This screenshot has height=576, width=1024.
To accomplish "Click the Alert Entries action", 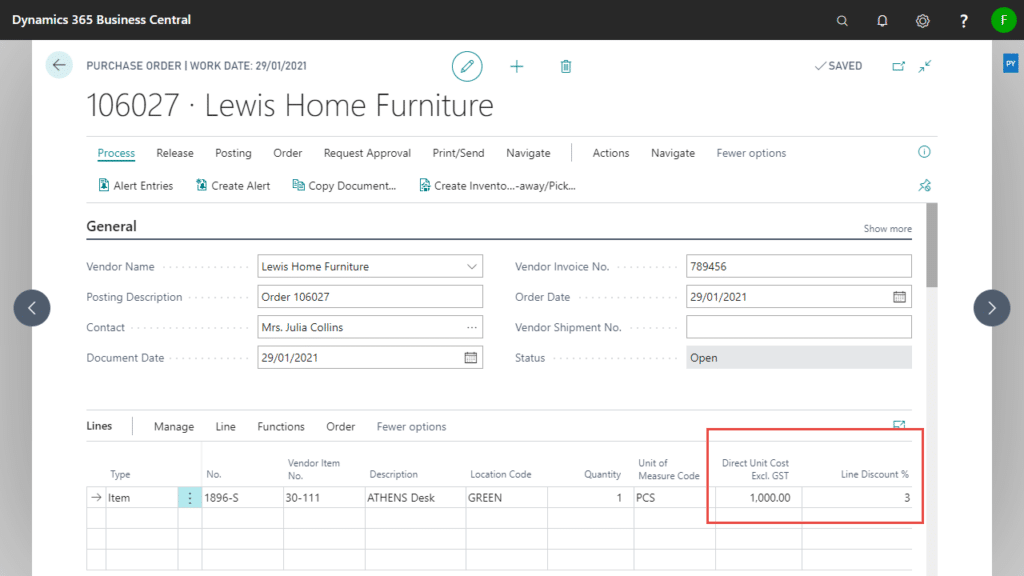I will point(135,185).
